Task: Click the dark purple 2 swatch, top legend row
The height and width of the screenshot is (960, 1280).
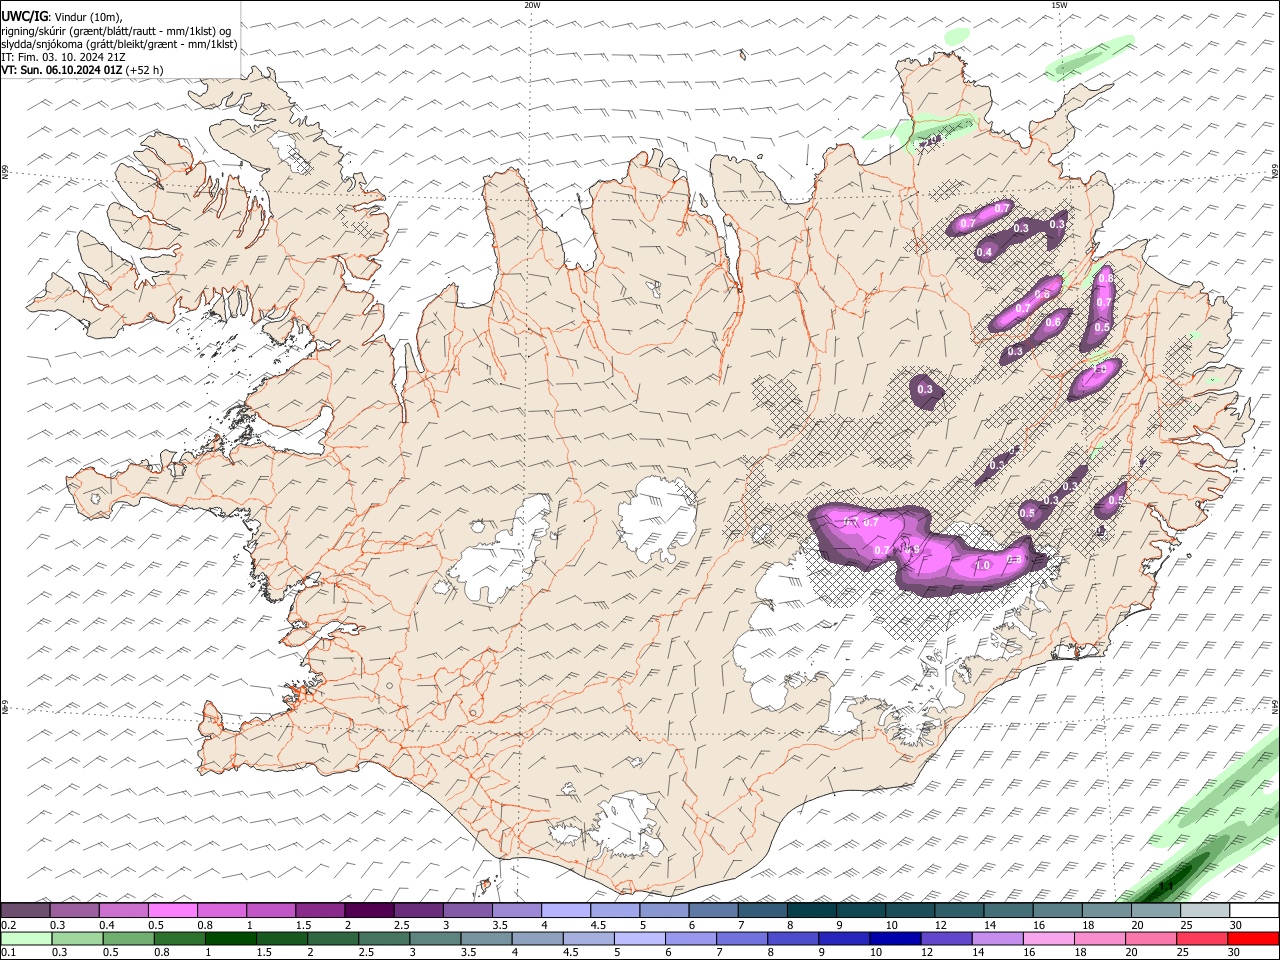Action: pos(369,910)
